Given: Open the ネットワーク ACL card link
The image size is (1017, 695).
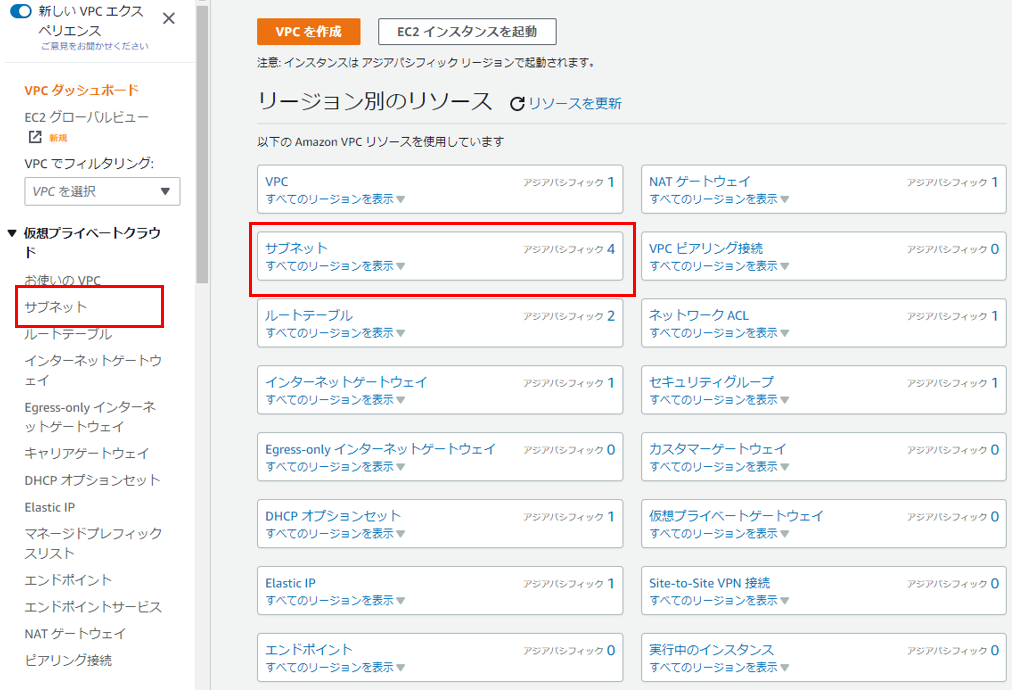Looking at the screenshot, I should click(699, 315).
